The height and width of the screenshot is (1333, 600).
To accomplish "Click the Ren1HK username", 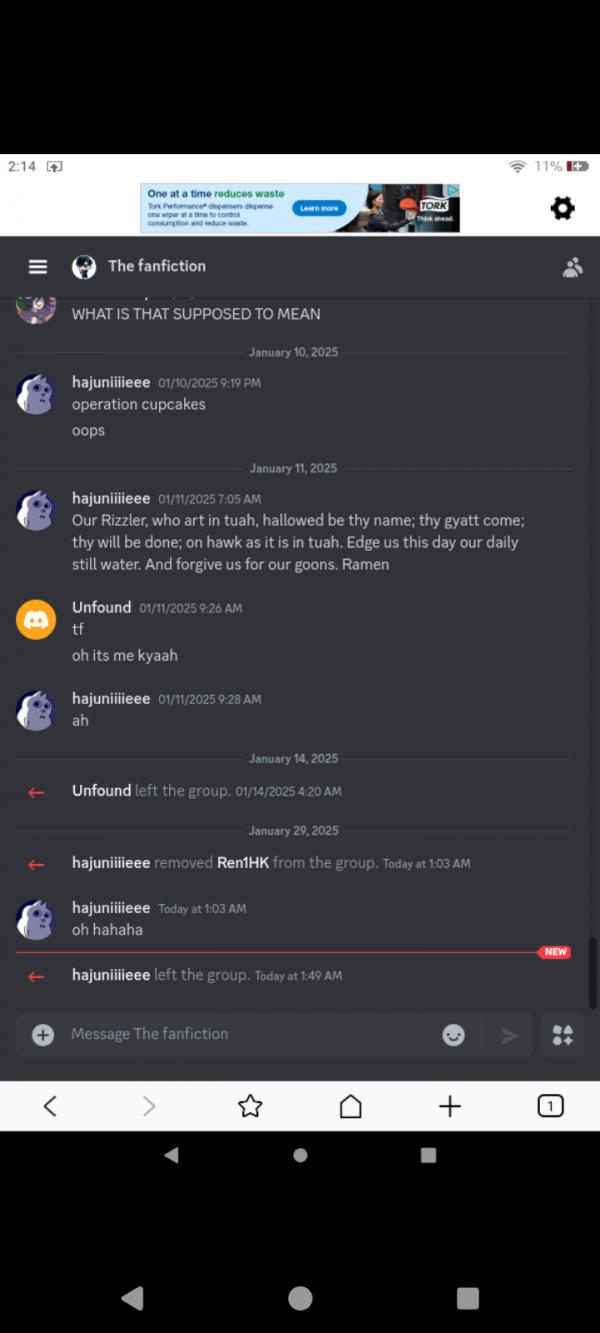I will (x=243, y=862).
